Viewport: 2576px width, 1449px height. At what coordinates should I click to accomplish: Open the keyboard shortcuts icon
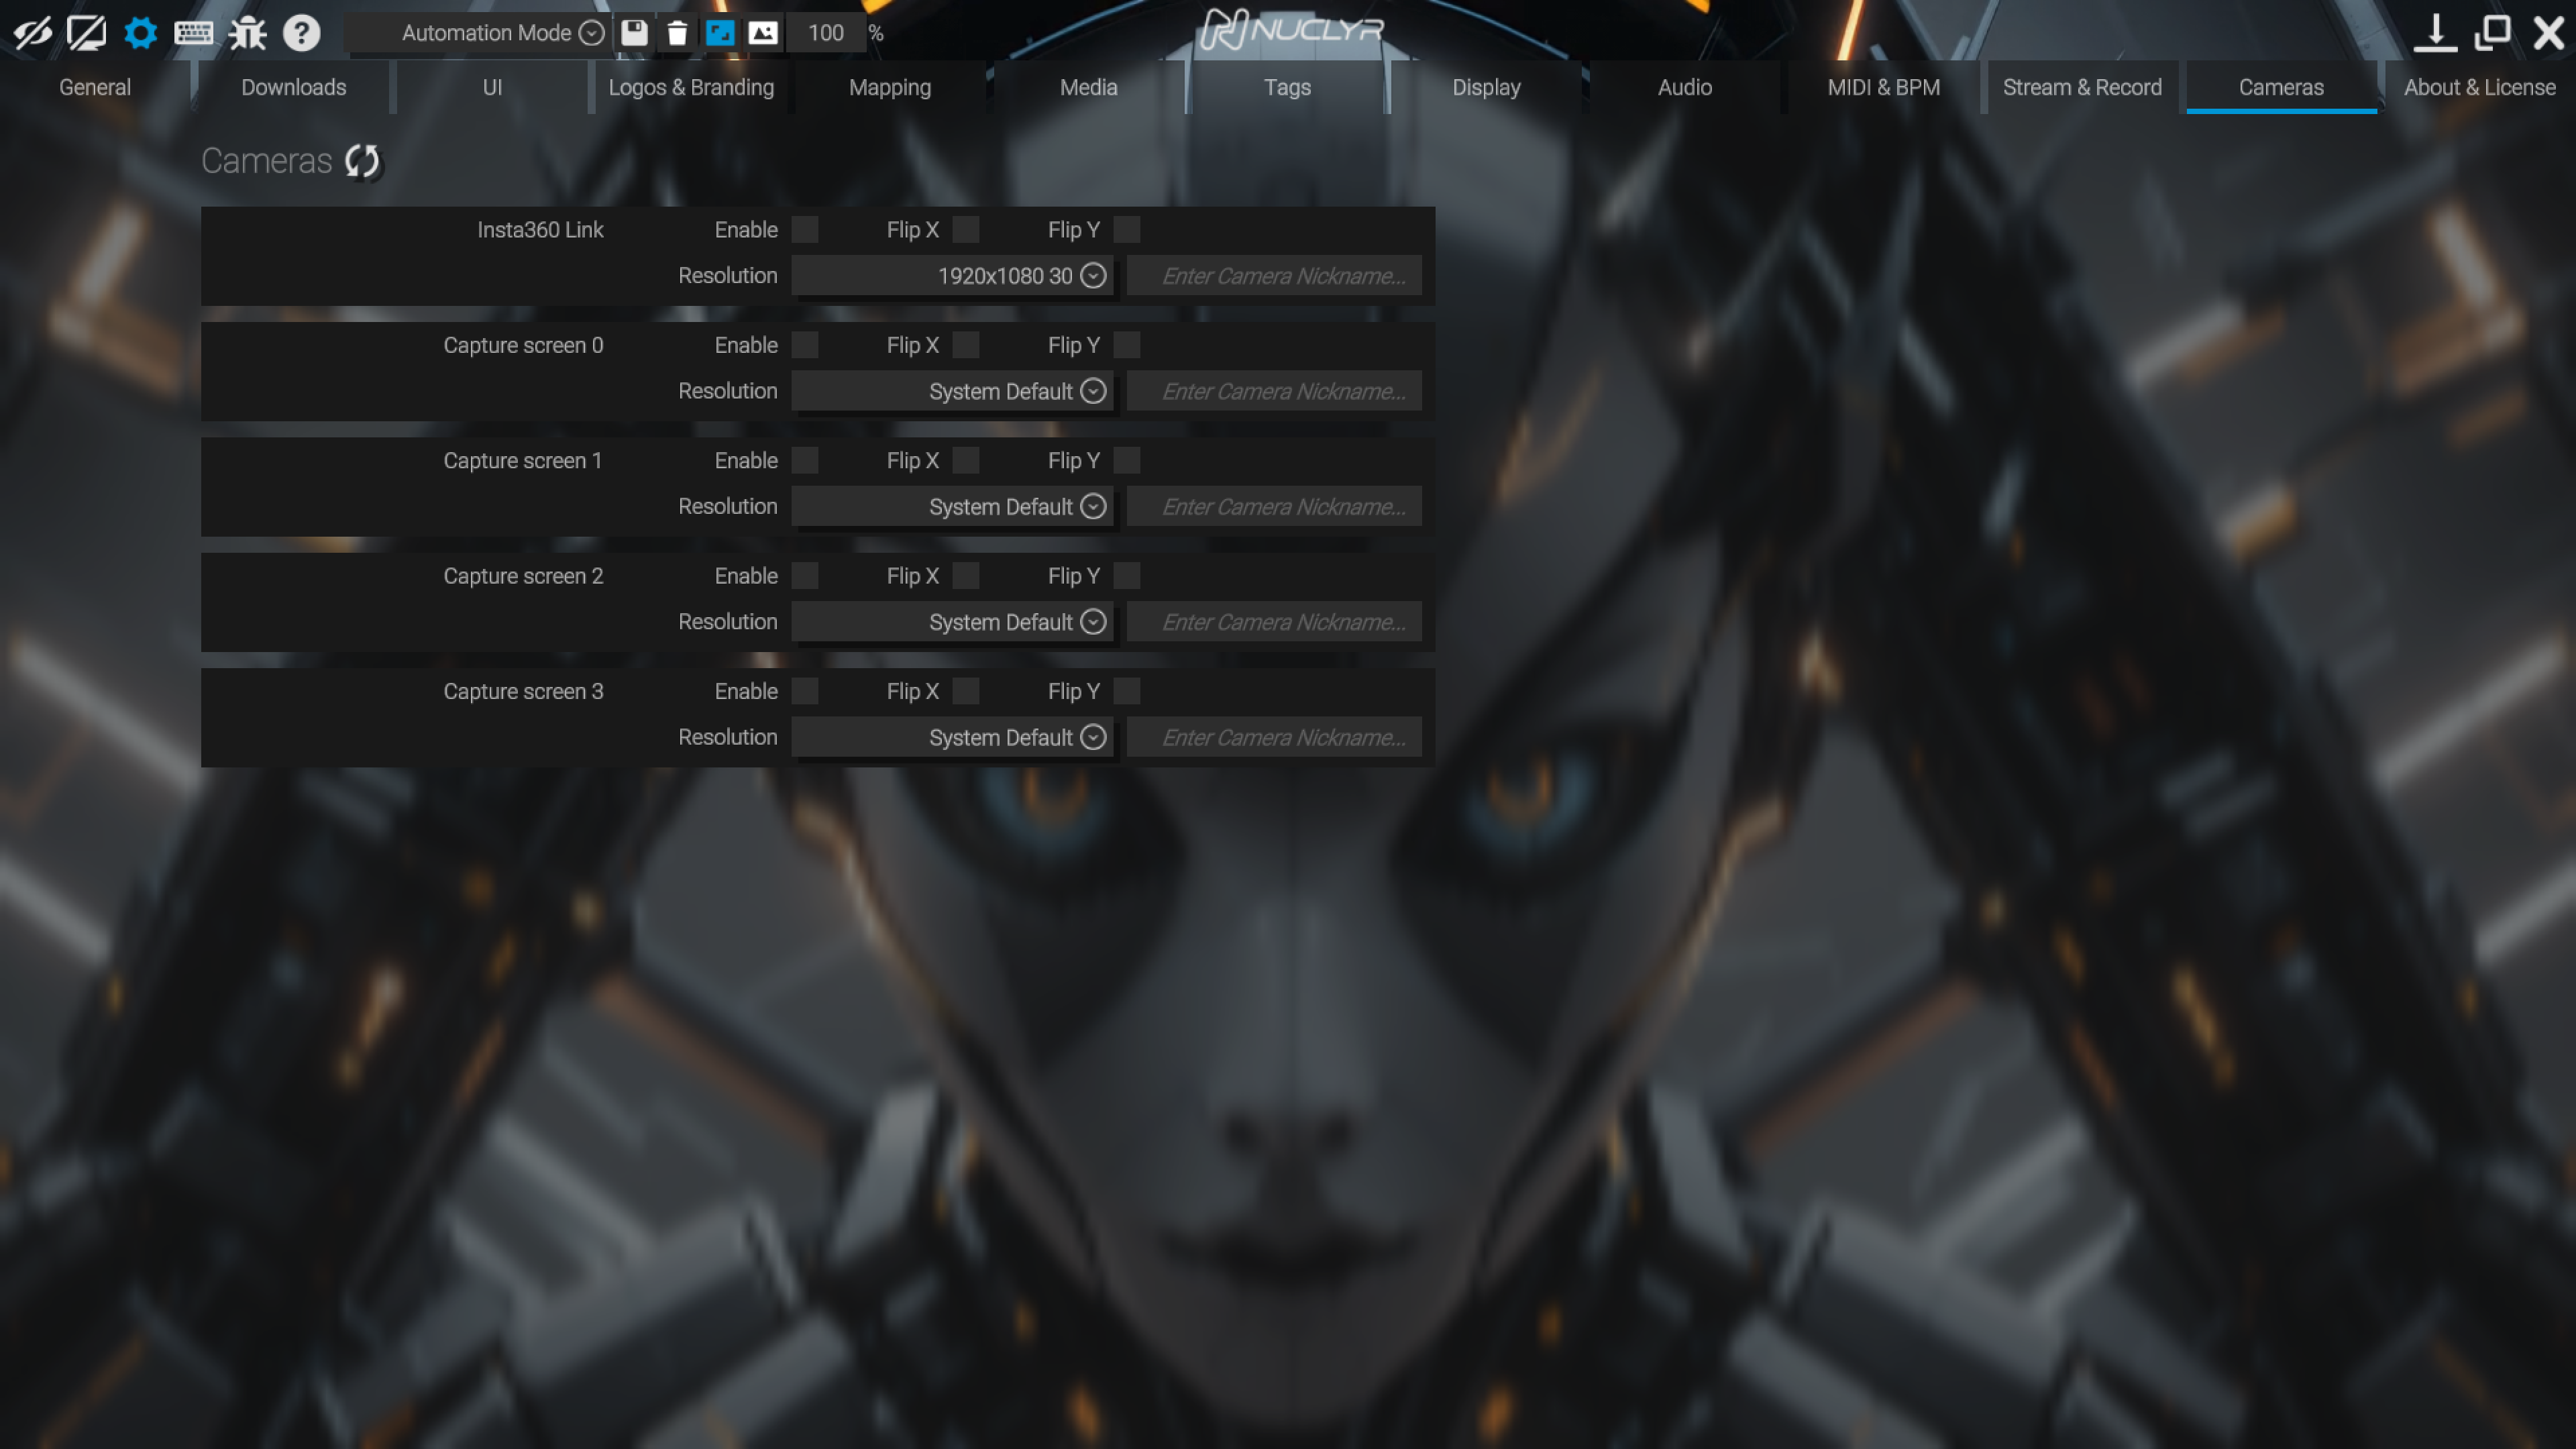coord(193,33)
